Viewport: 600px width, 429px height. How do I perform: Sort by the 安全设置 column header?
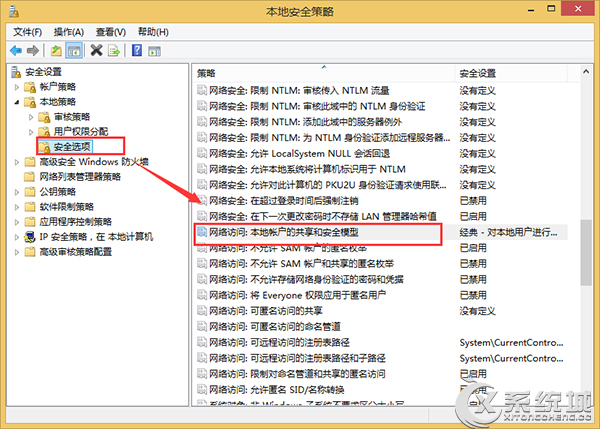[x=511, y=73]
